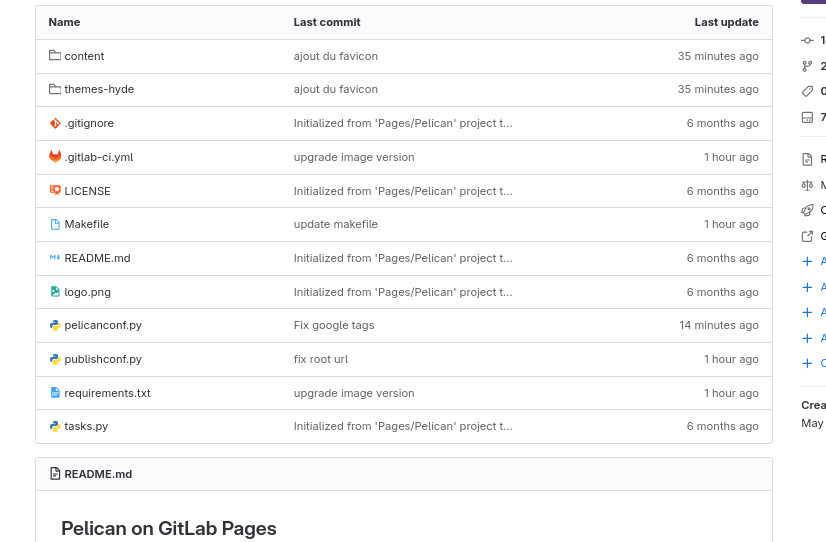
Task: Open the 'Initialized from' commit in .gitignore row
Action: click(403, 123)
